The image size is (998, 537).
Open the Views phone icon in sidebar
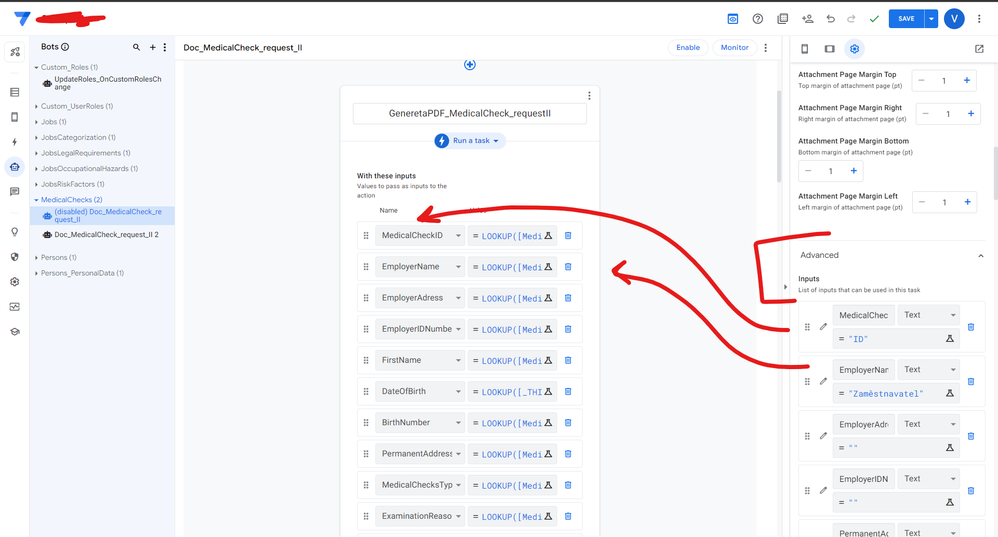coord(15,117)
